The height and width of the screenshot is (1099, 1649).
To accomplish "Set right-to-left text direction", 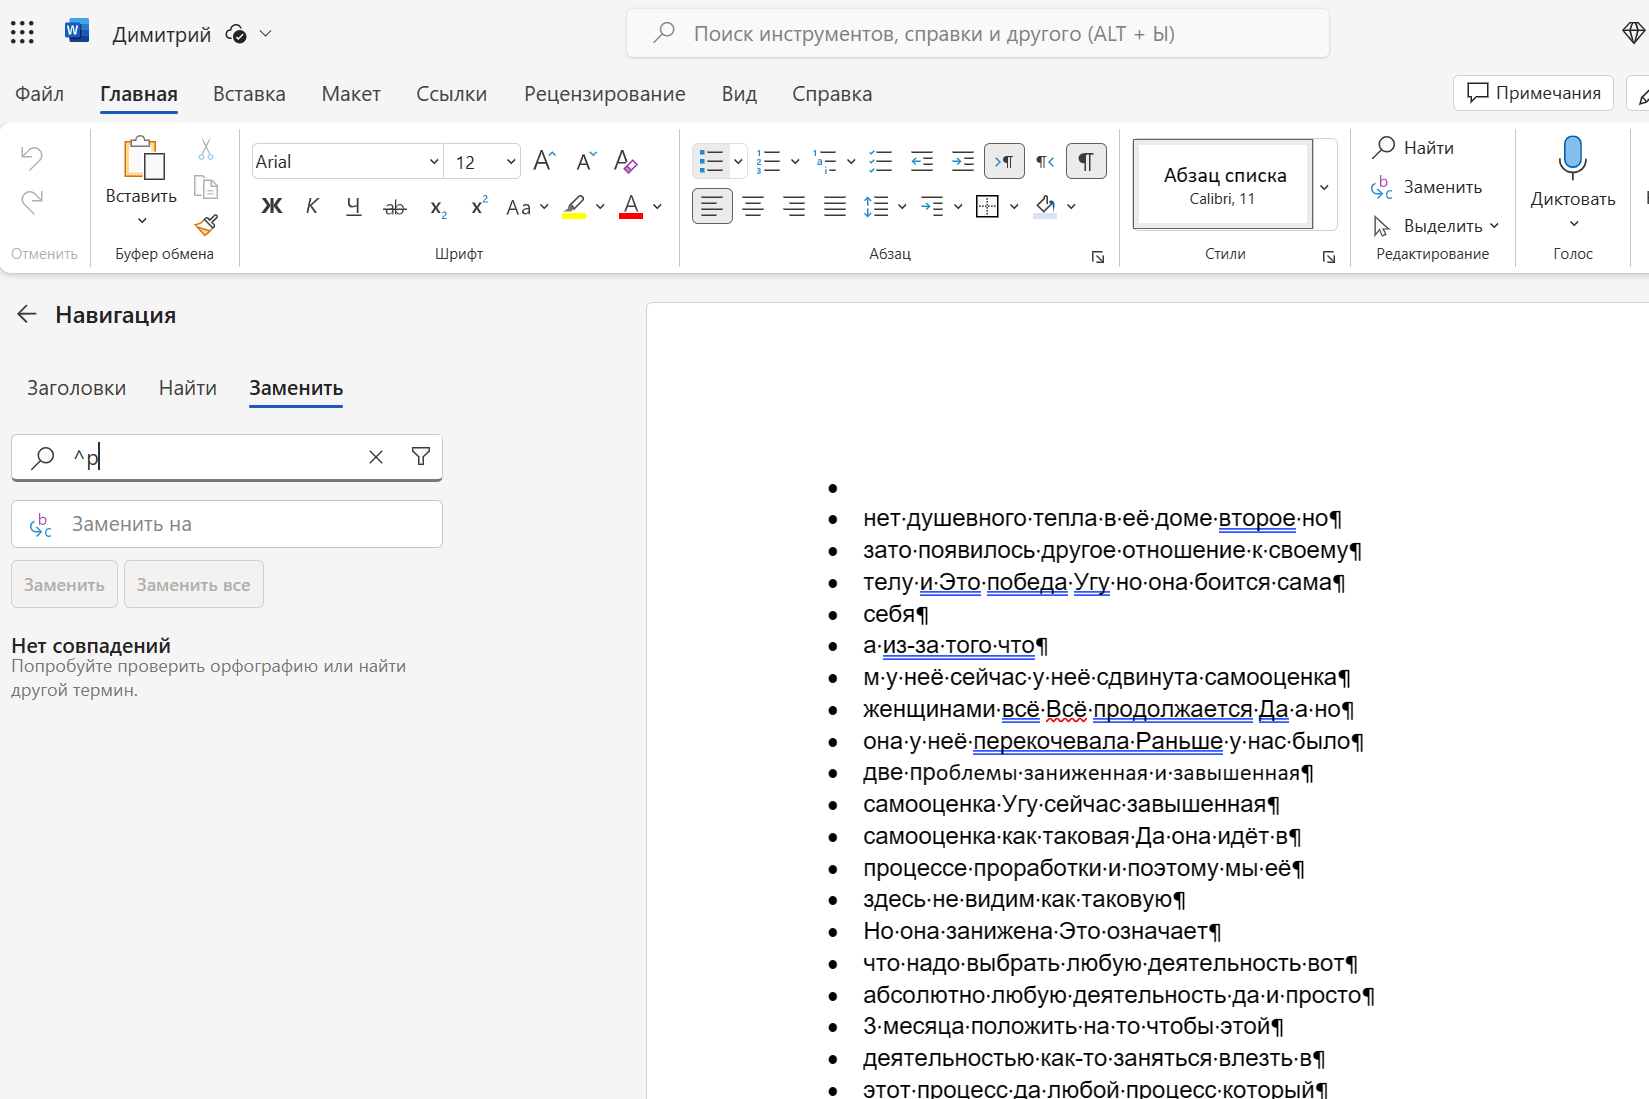I will click(x=1045, y=161).
